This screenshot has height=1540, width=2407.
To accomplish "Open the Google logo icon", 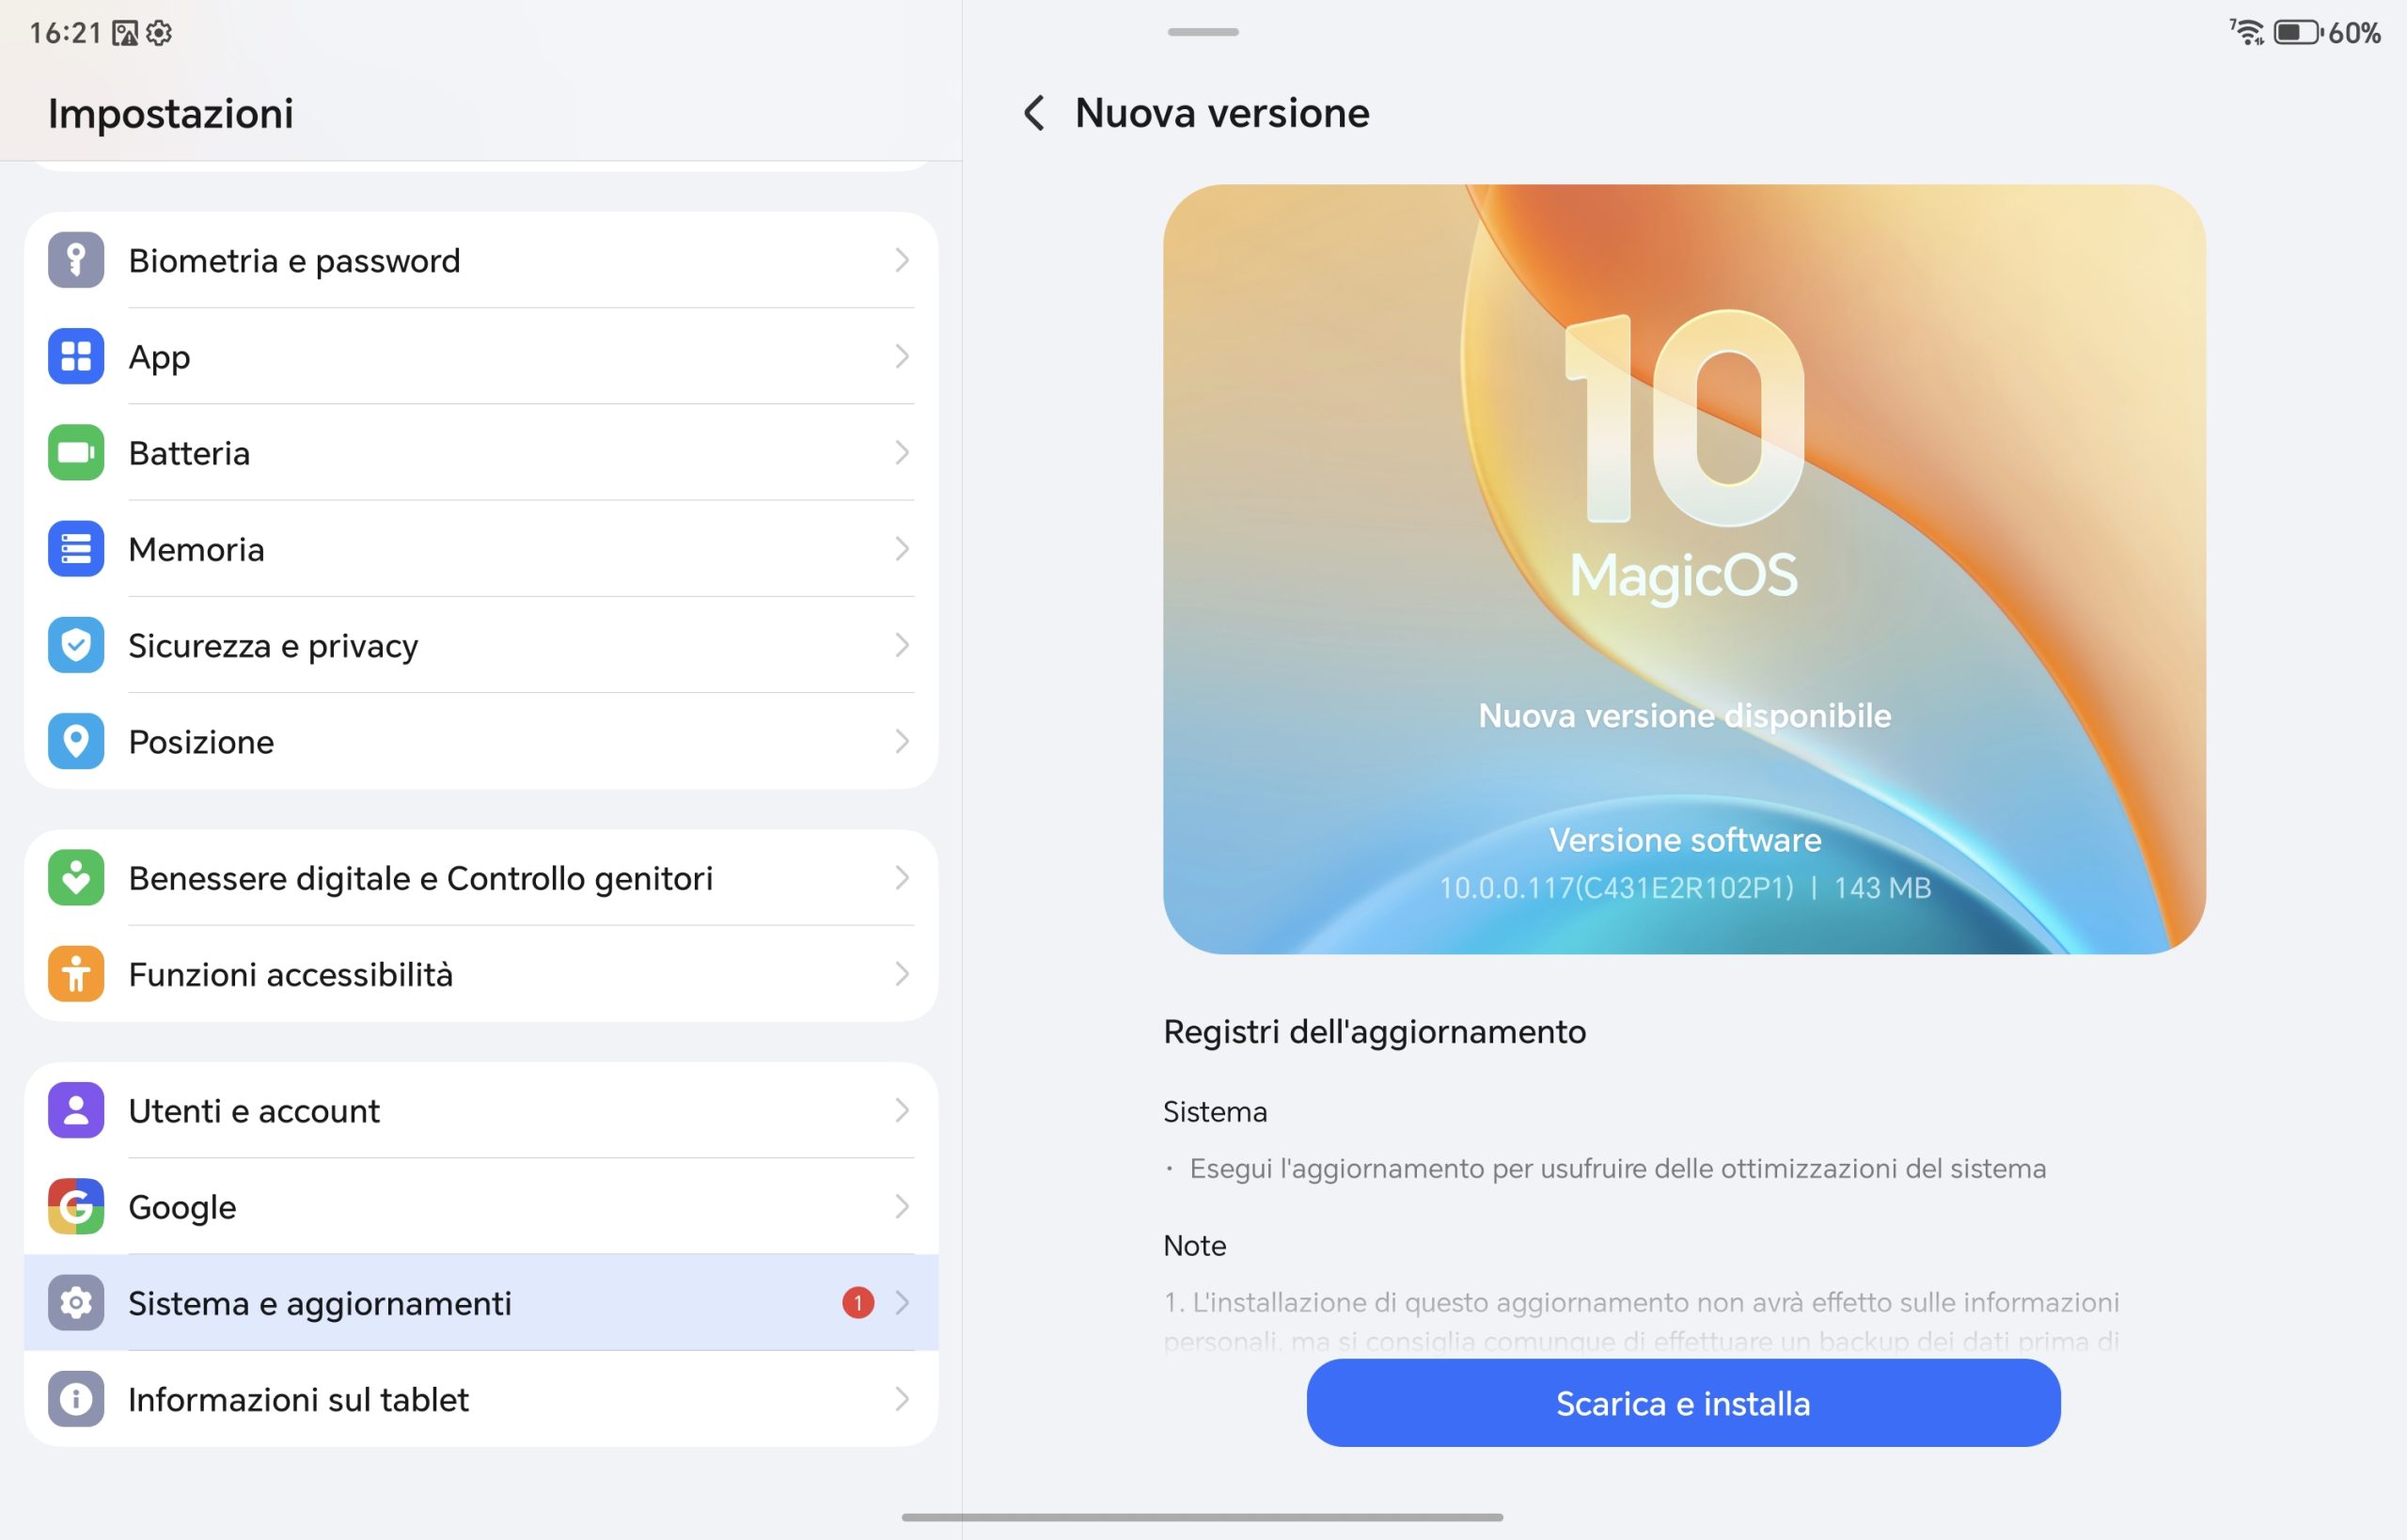I will pos(76,1206).
